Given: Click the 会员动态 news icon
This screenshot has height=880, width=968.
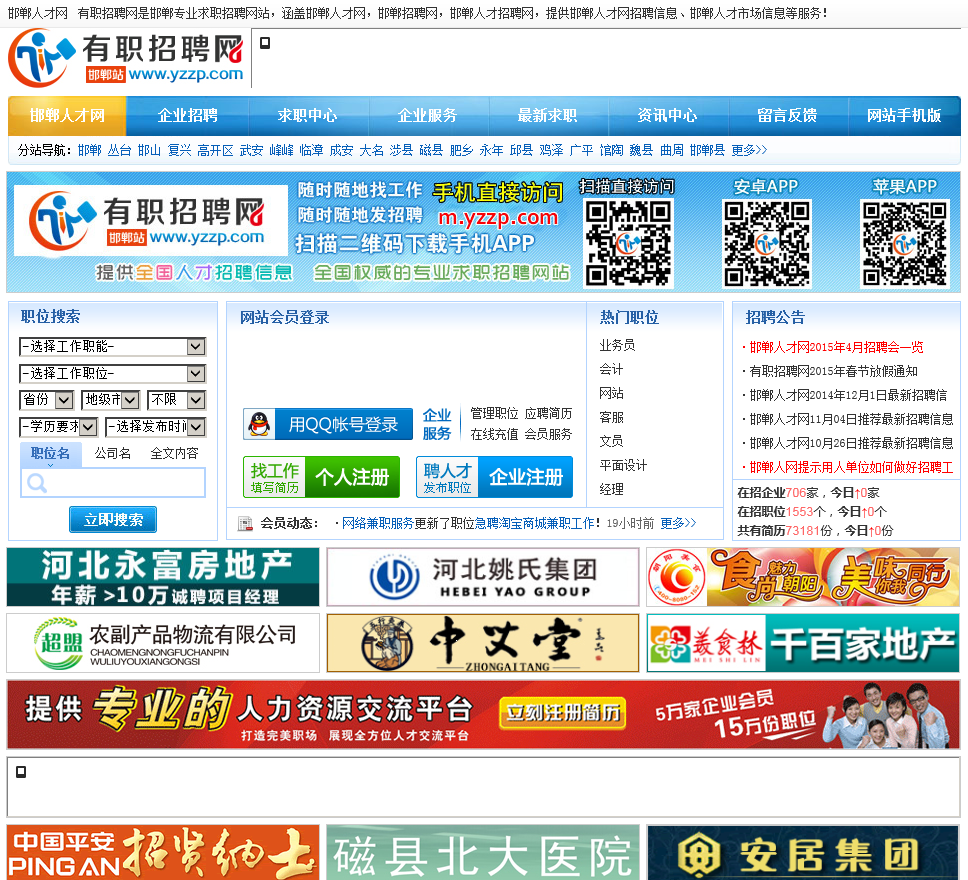Looking at the screenshot, I should coord(245,524).
